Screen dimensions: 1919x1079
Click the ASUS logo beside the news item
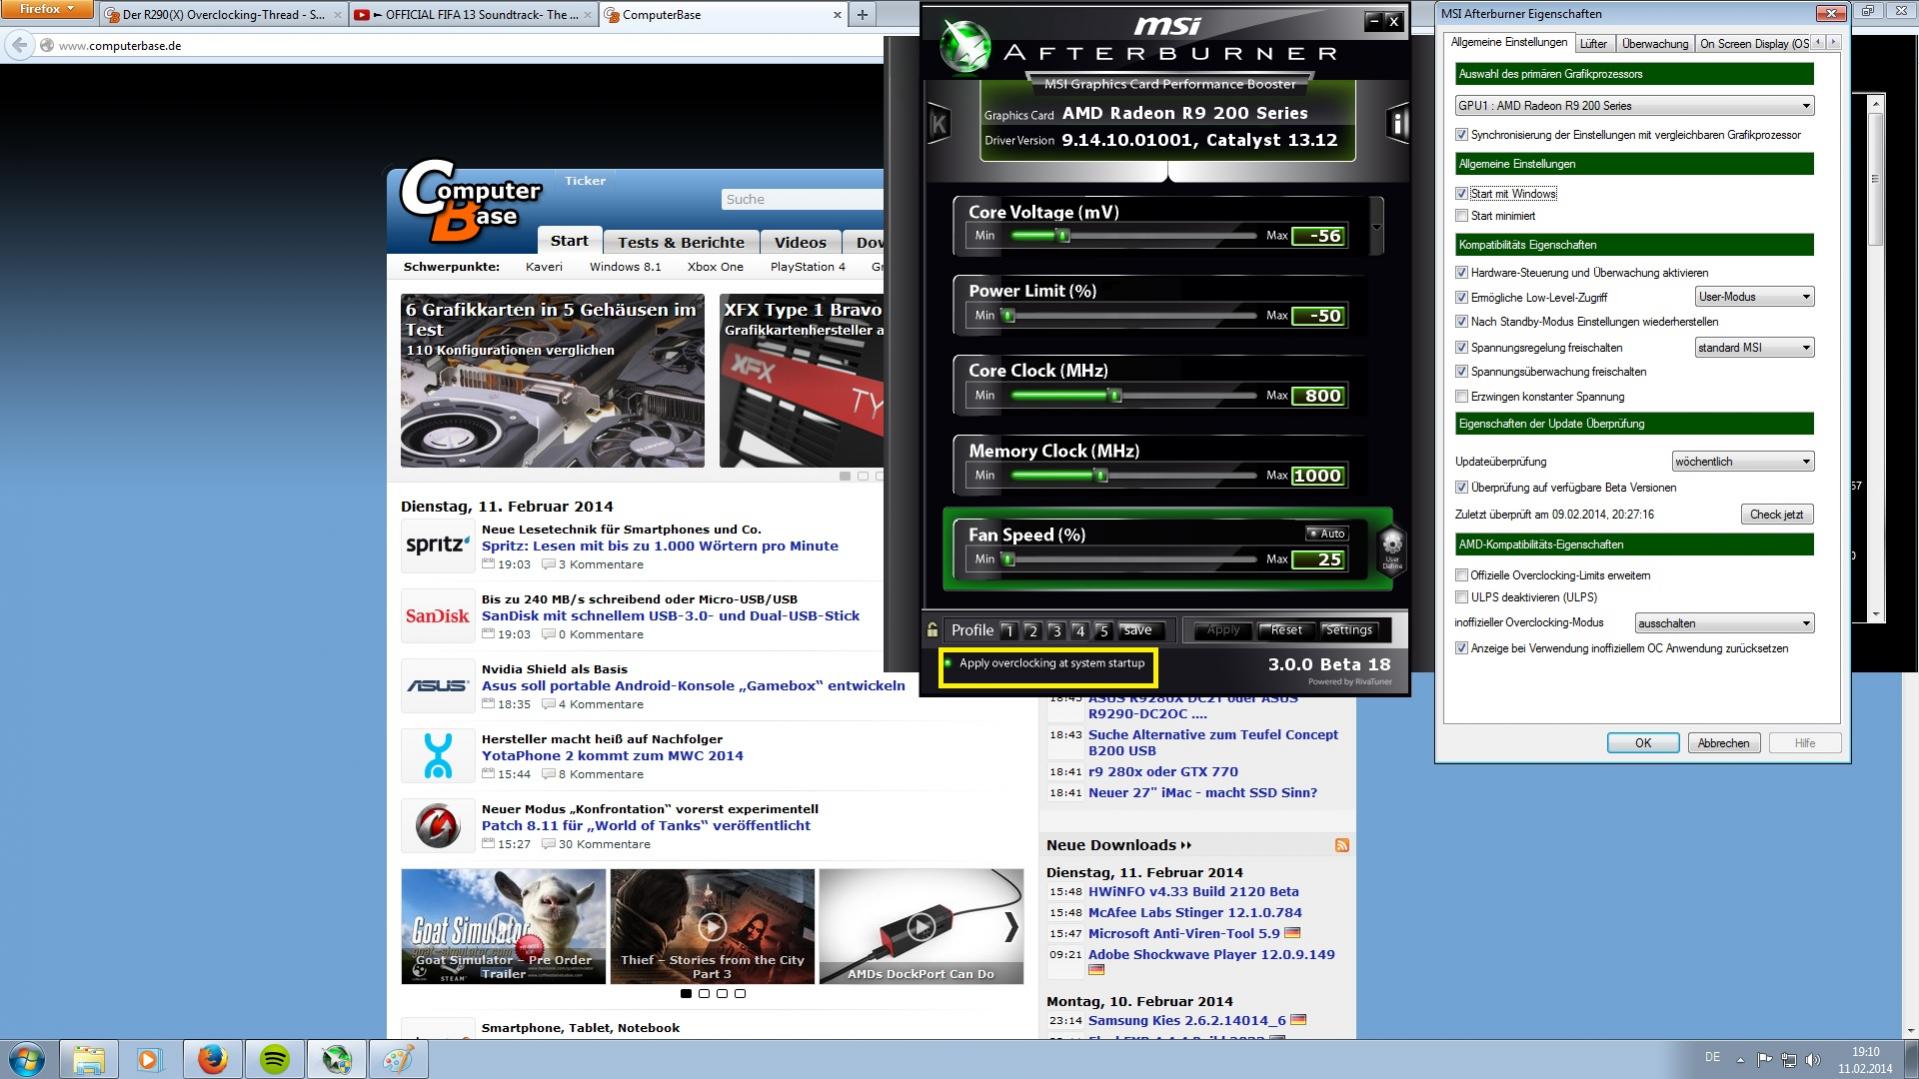click(437, 685)
